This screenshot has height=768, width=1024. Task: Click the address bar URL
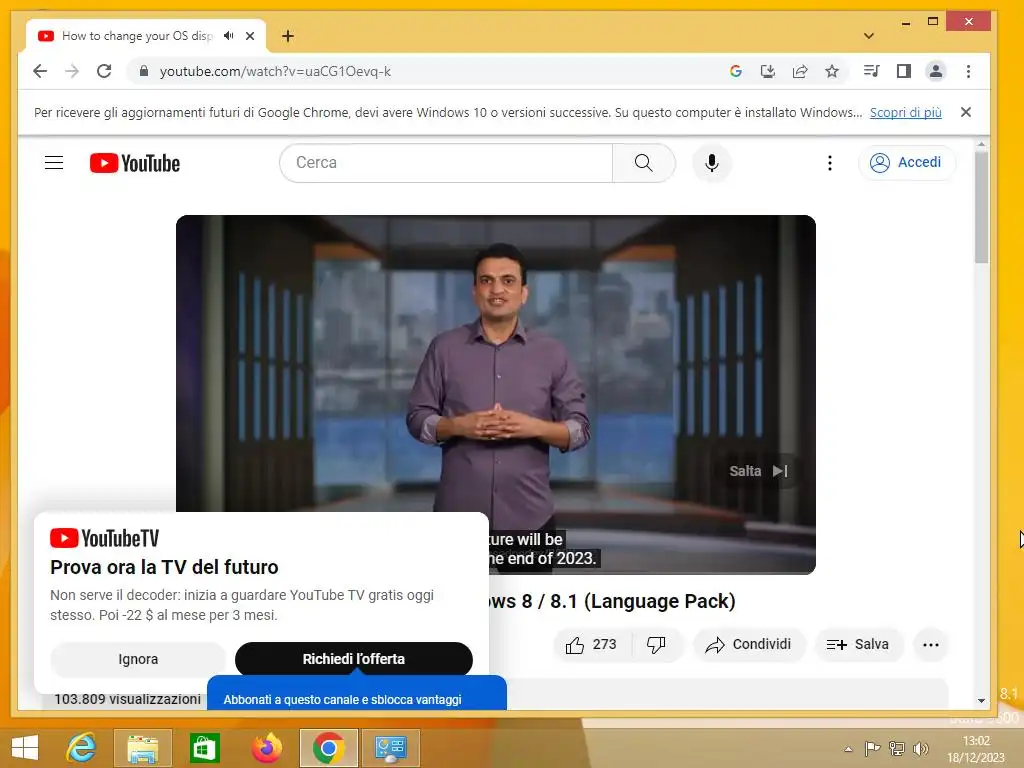coord(275,71)
